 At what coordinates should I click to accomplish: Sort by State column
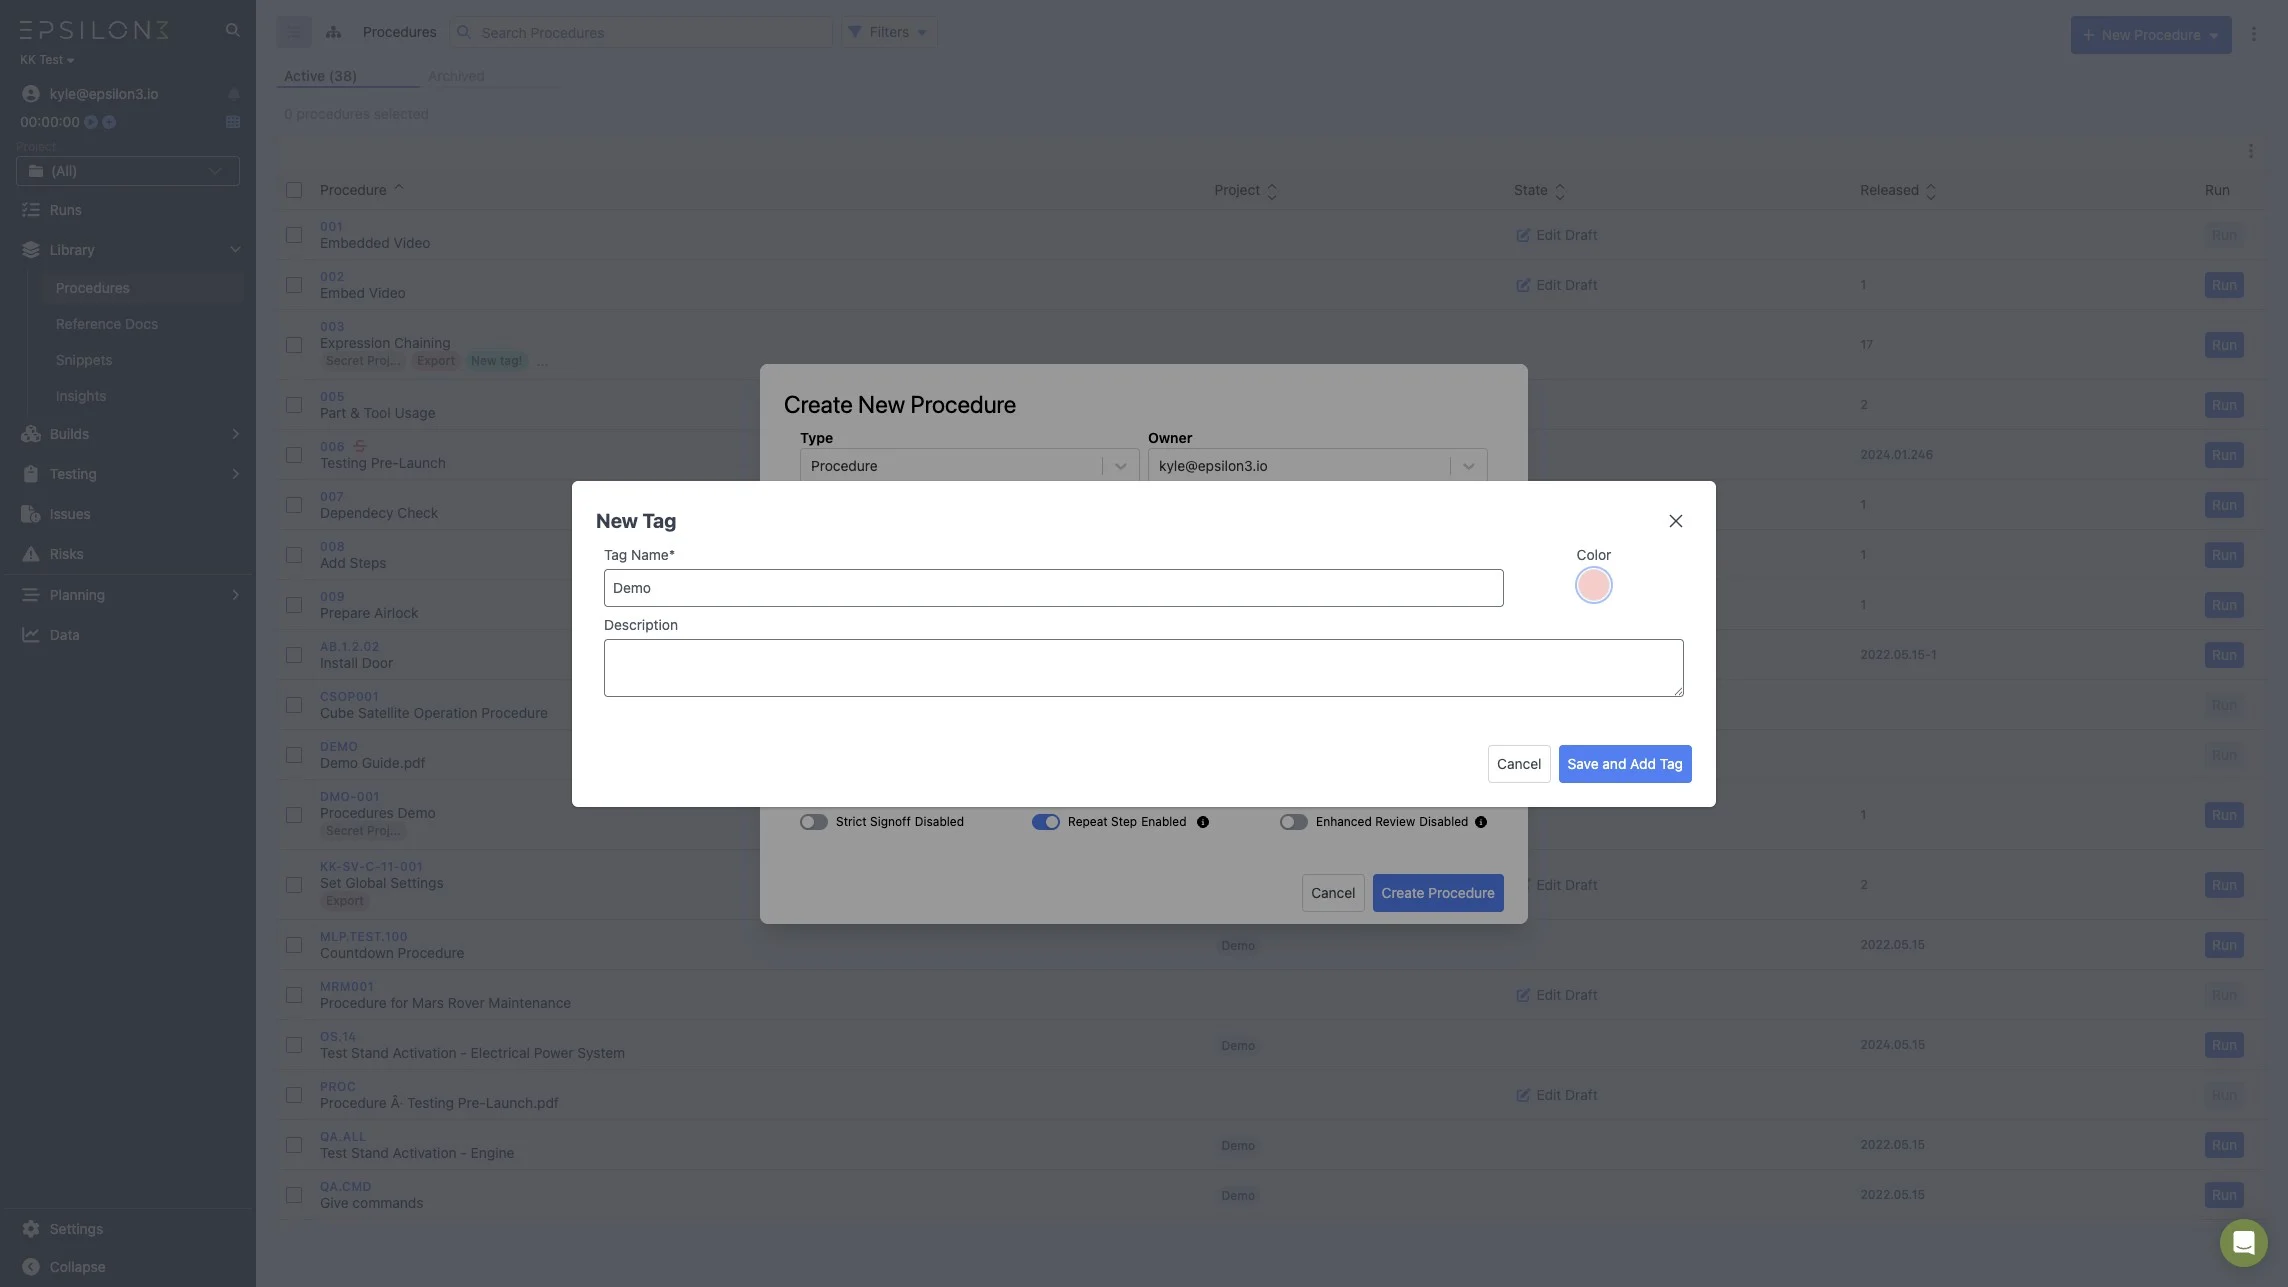click(1560, 191)
